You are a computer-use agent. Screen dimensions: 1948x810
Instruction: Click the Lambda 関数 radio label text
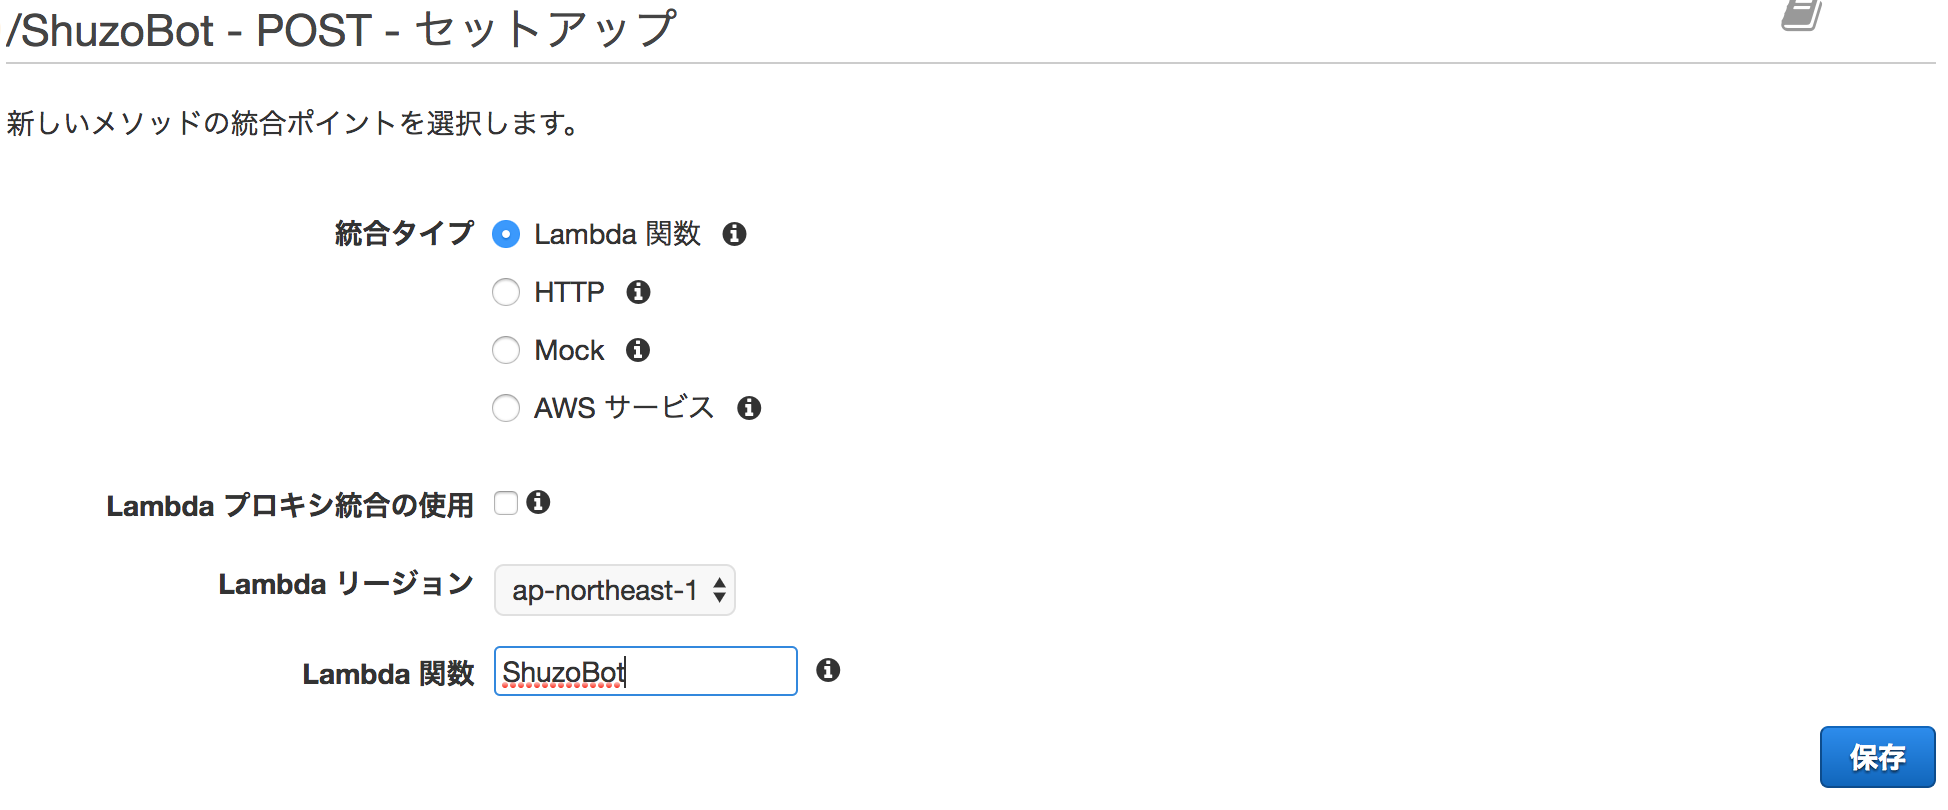617,234
